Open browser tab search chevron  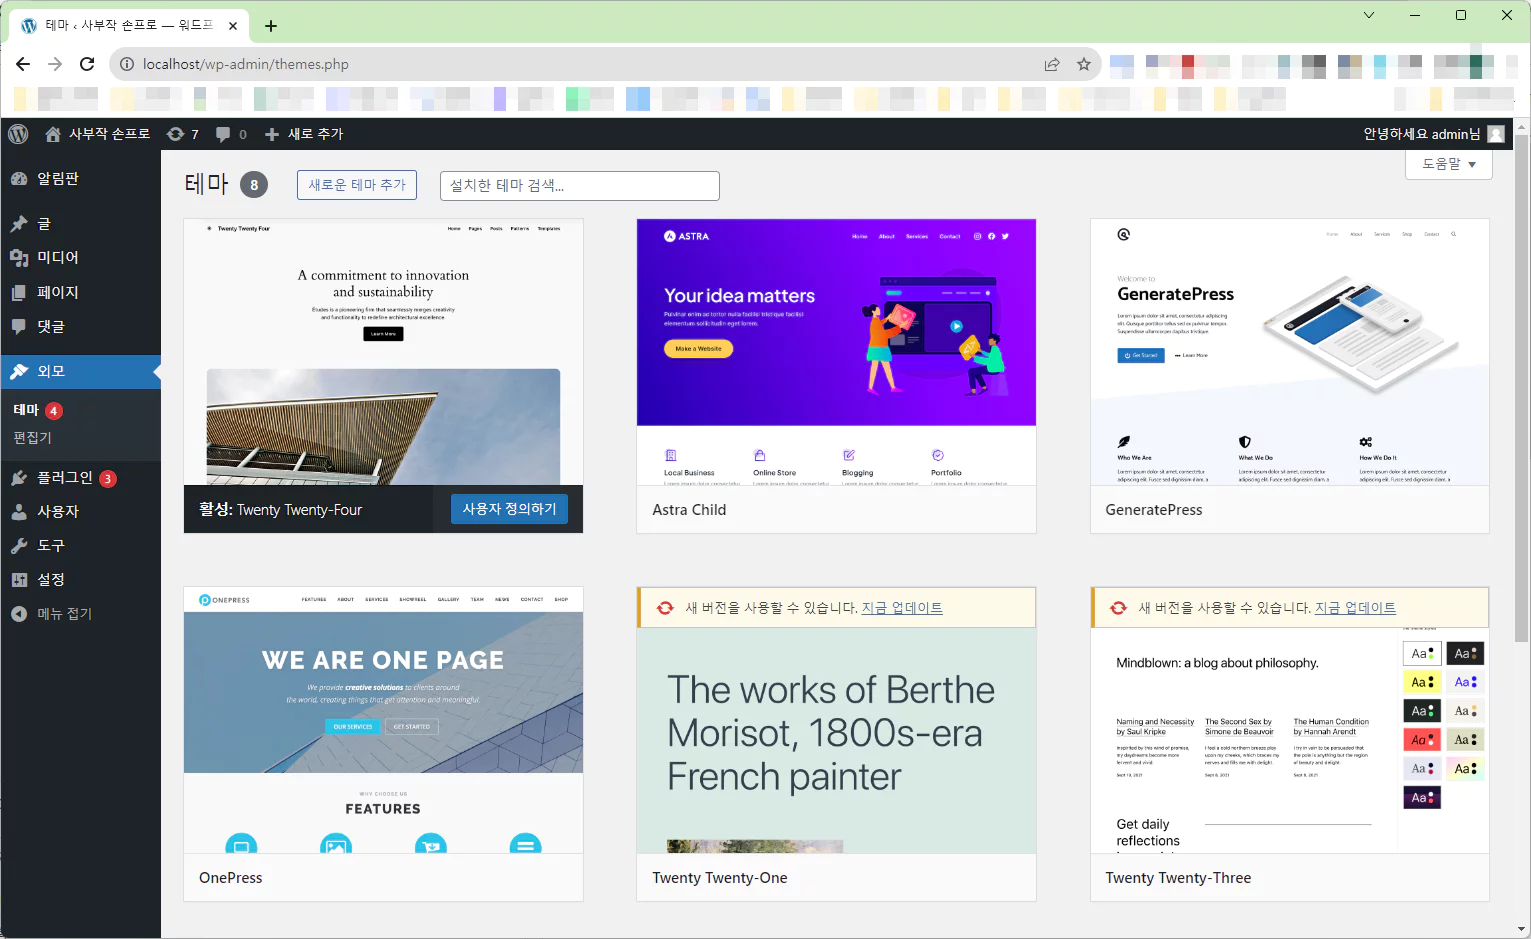click(x=1369, y=15)
